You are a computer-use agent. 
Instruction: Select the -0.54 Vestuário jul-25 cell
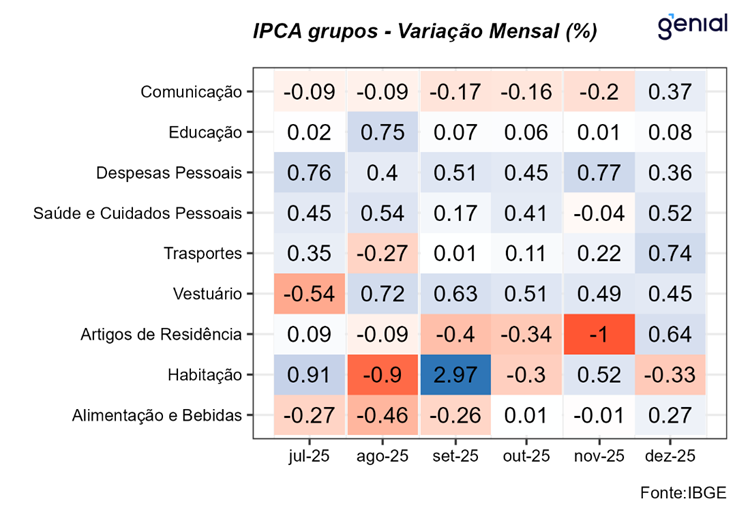click(x=310, y=293)
